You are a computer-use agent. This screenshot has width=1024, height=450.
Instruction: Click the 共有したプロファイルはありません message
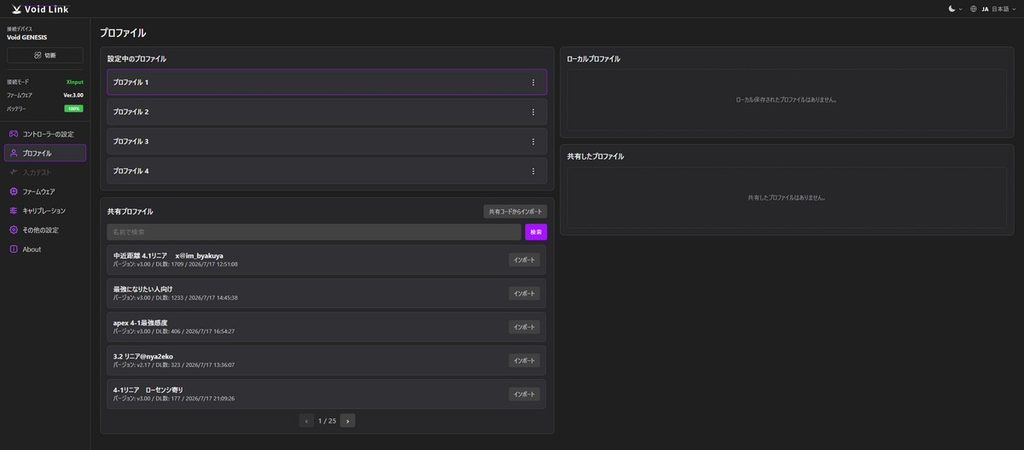786,197
